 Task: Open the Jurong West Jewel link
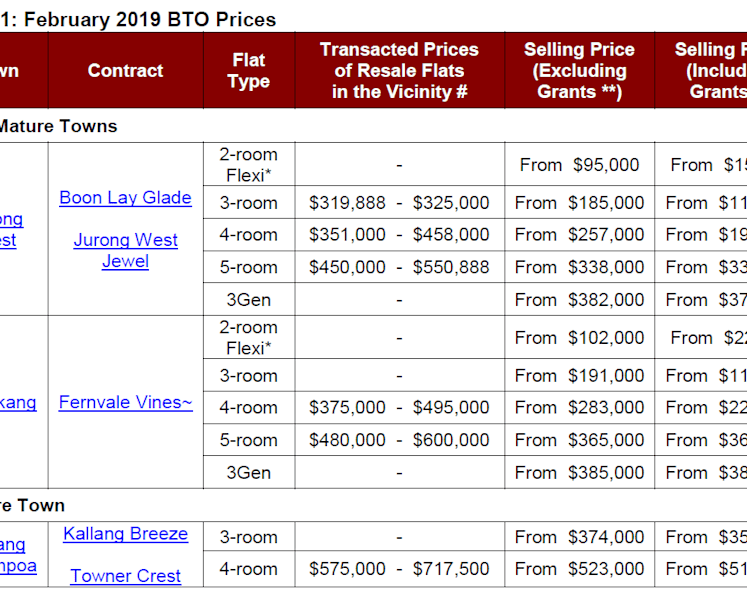tap(125, 251)
